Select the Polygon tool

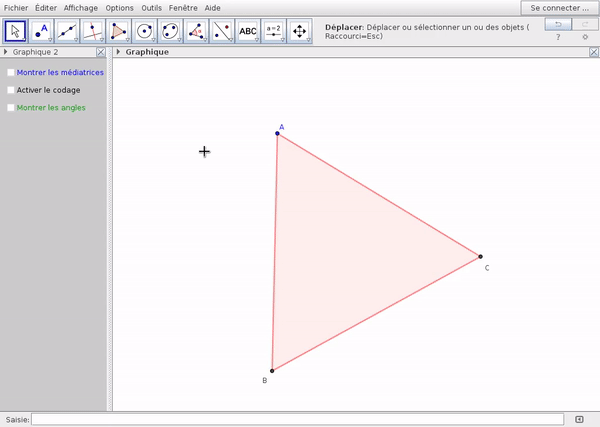tap(119, 31)
